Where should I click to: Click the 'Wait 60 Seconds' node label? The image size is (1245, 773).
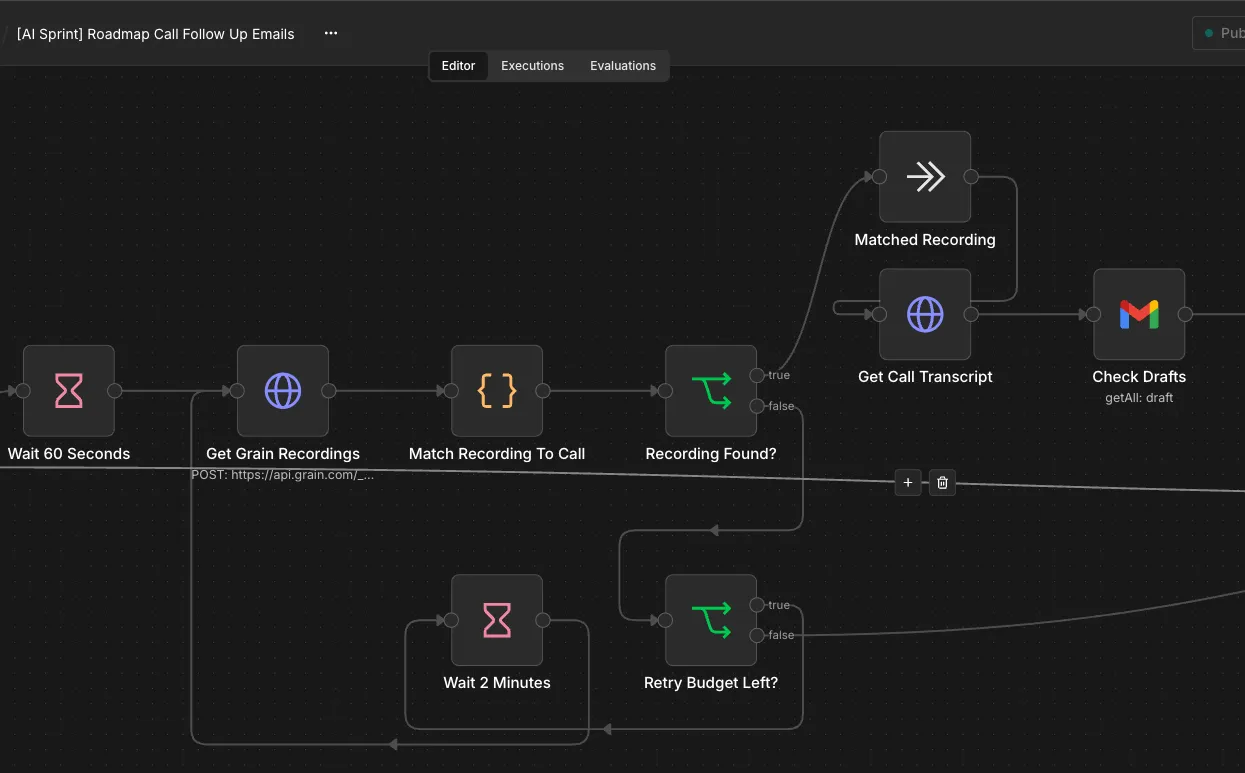point(69,454)
